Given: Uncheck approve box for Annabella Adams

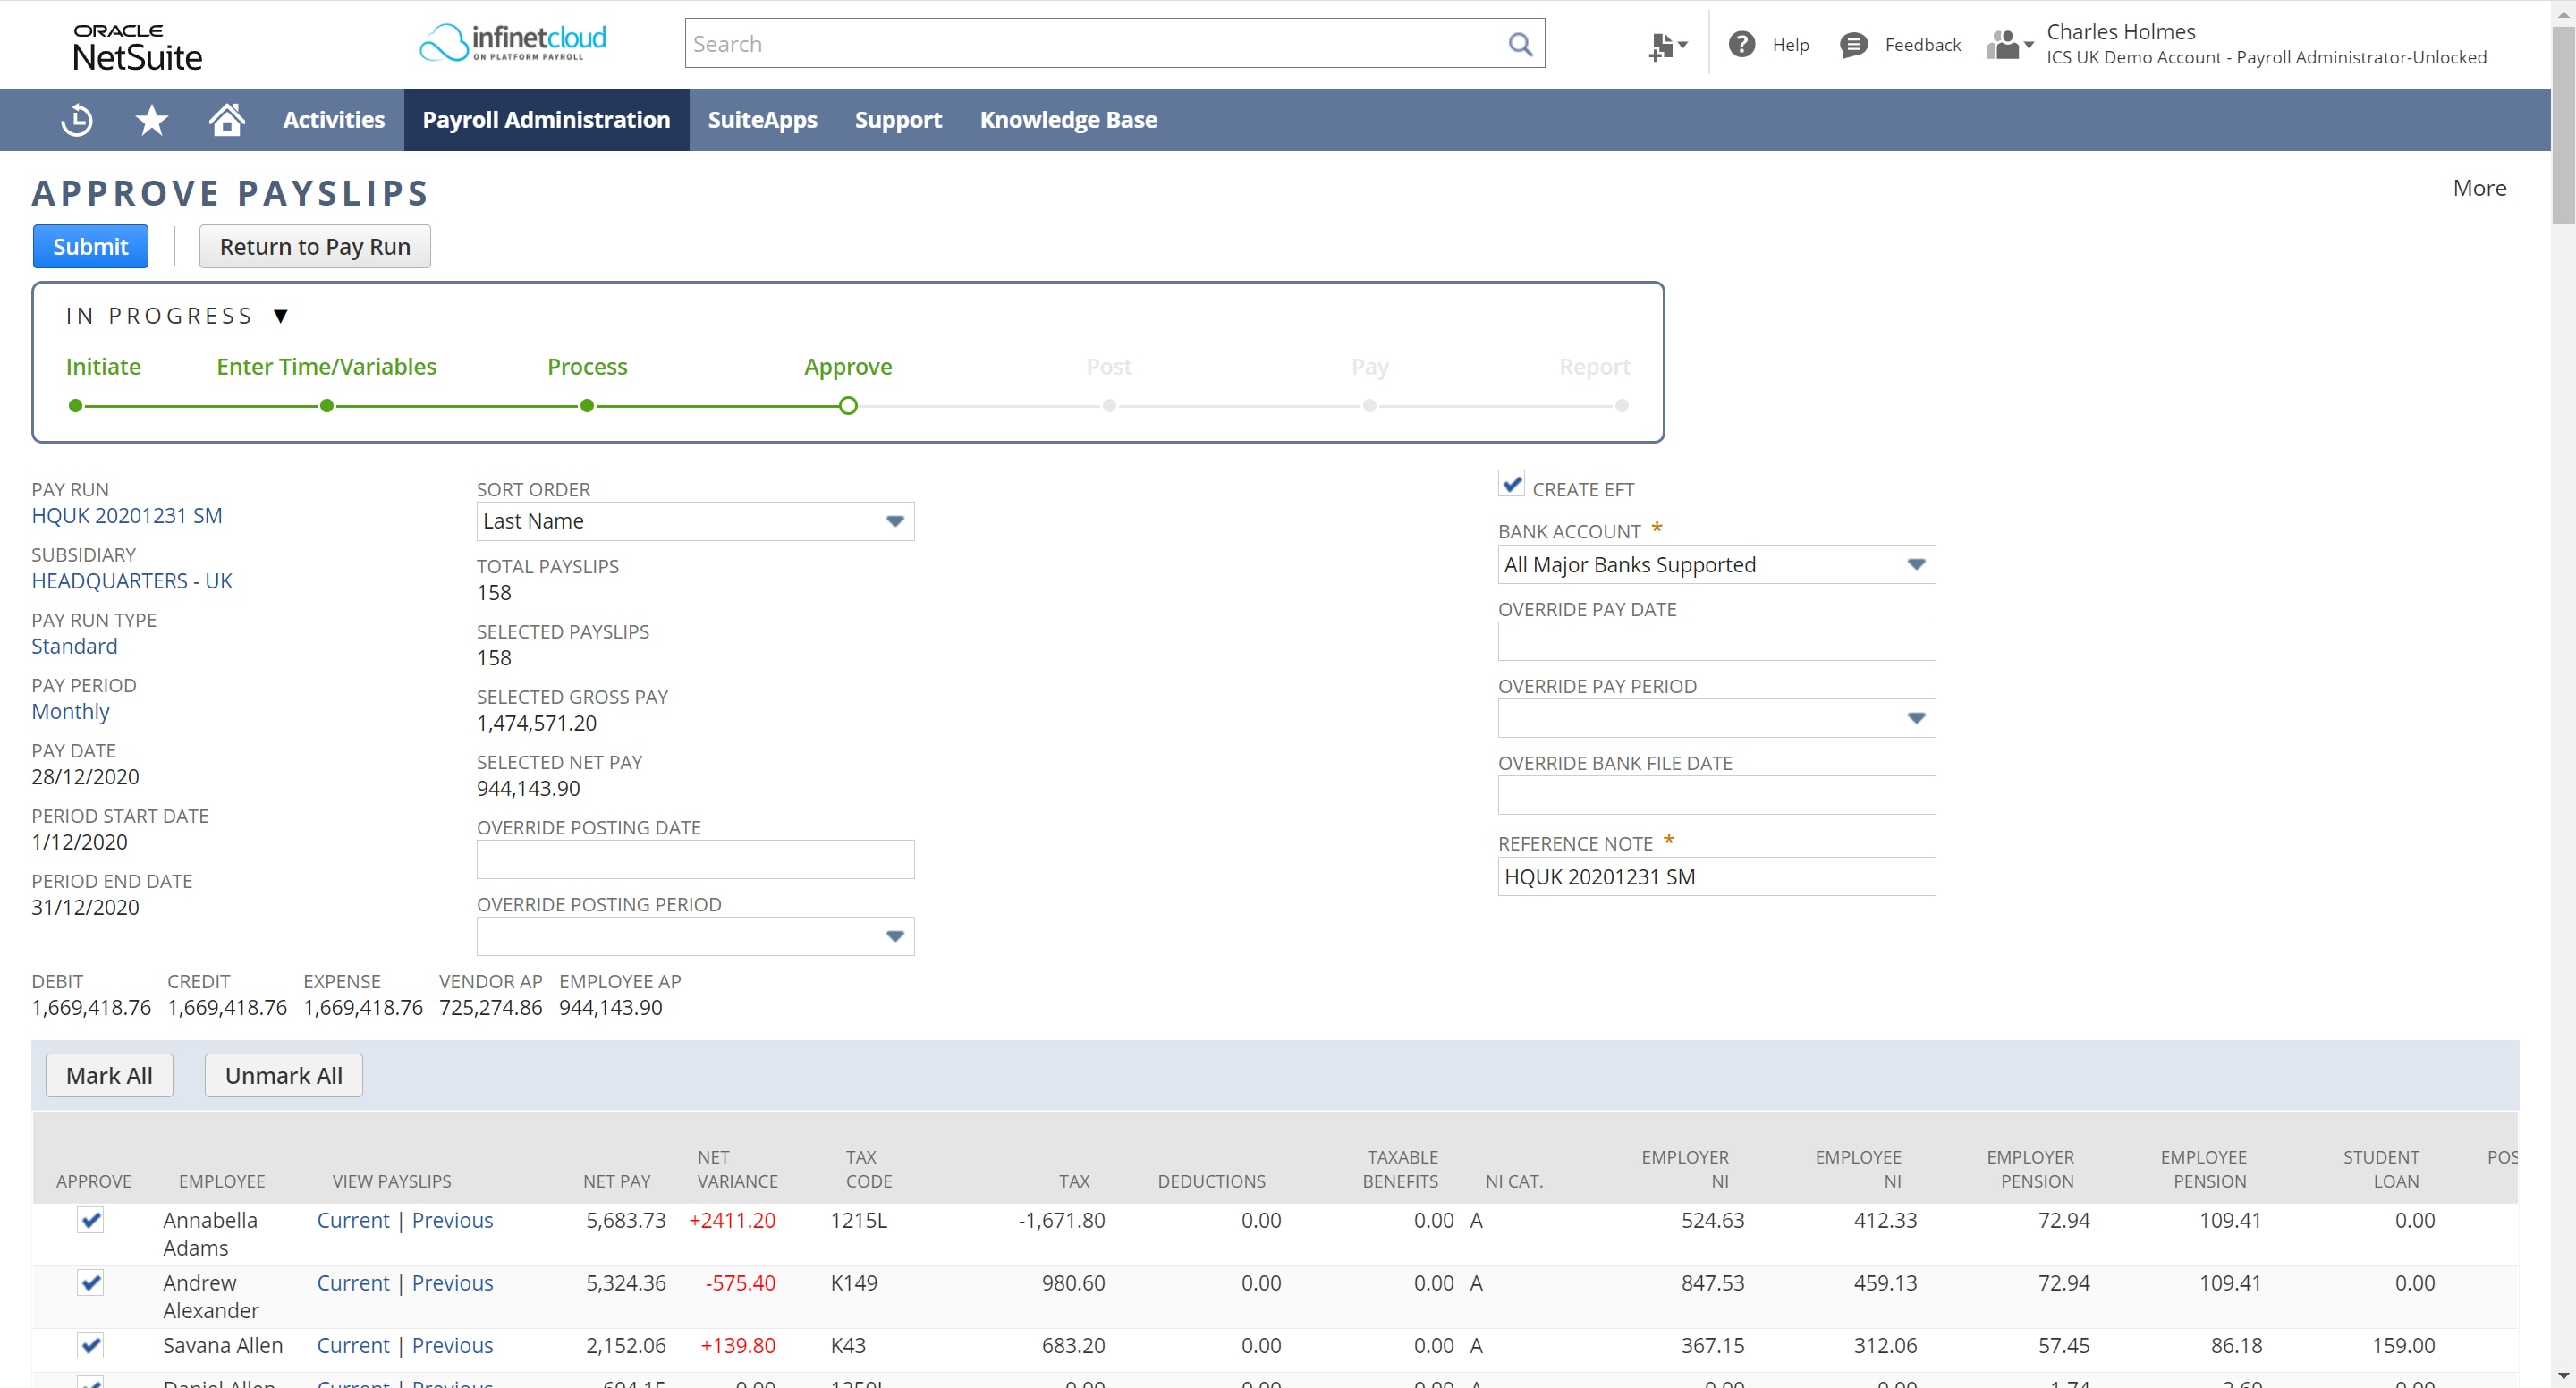Looking at the screenshot, I should pyautogui.click(x=91, y=1220).
